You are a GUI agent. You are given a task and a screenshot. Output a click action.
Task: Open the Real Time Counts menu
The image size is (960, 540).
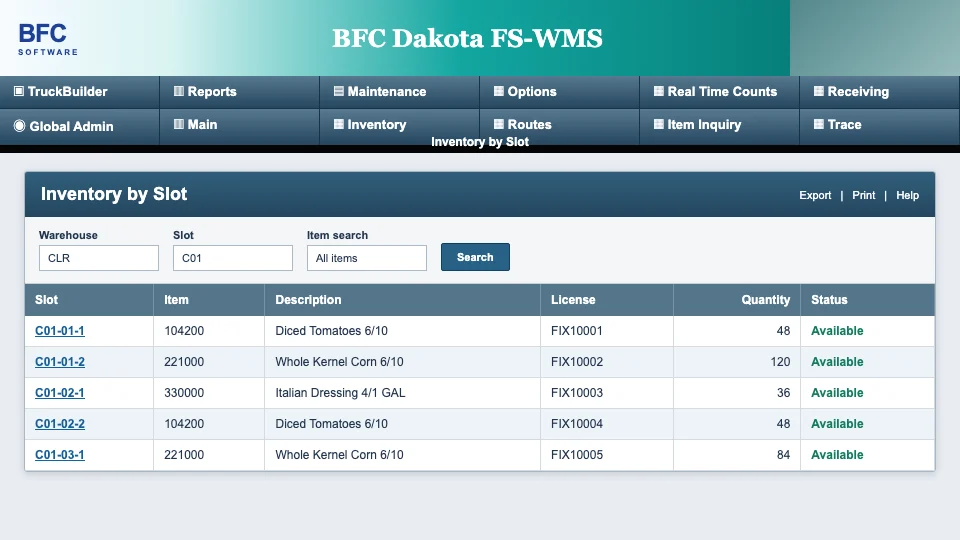(719, 92)
